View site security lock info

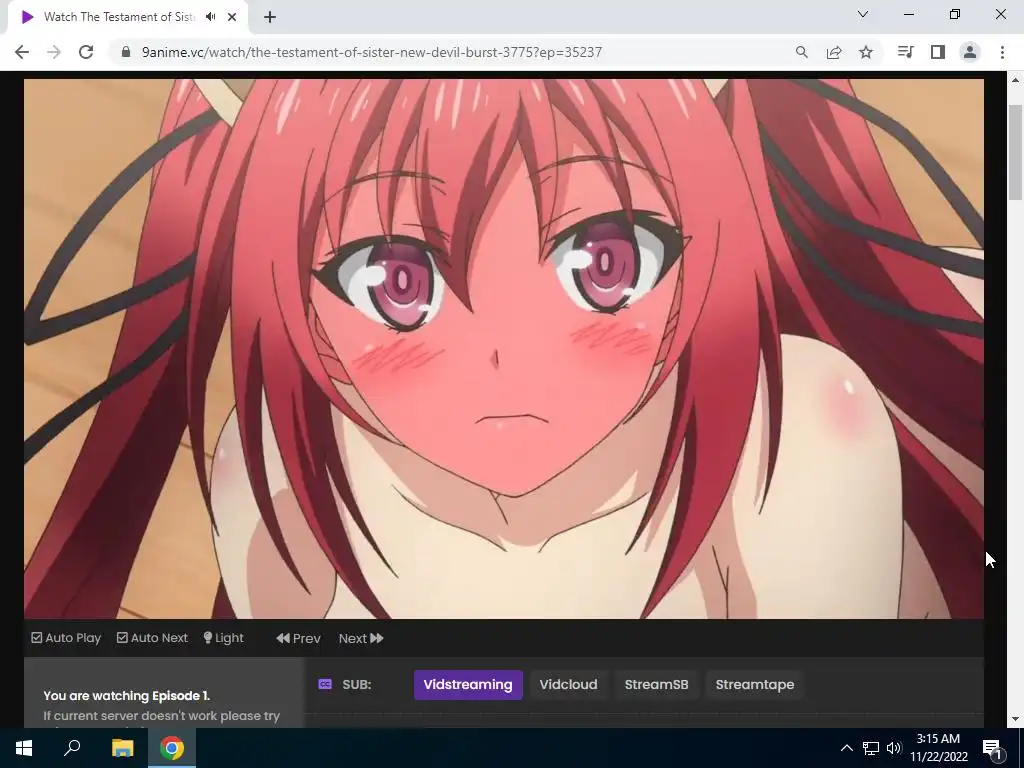[x=127, y=52]
